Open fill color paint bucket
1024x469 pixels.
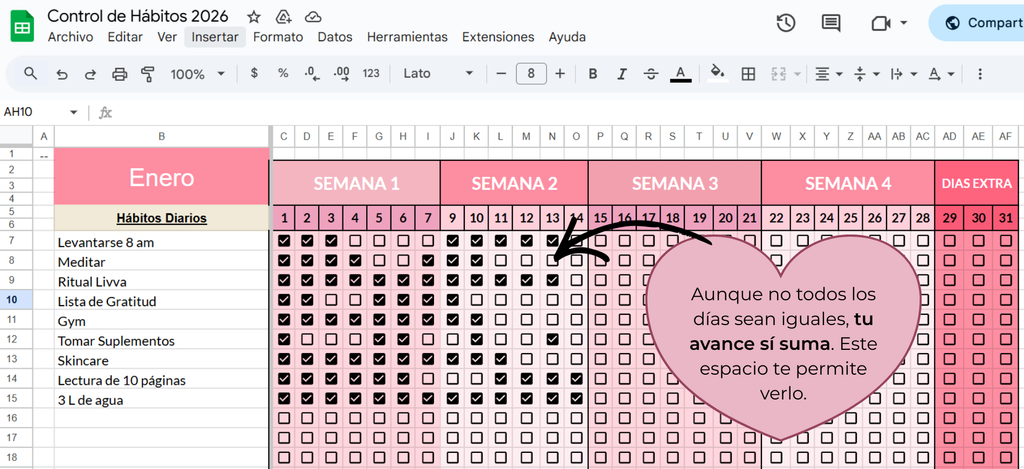pyautogui.click(x=718, y=73)
